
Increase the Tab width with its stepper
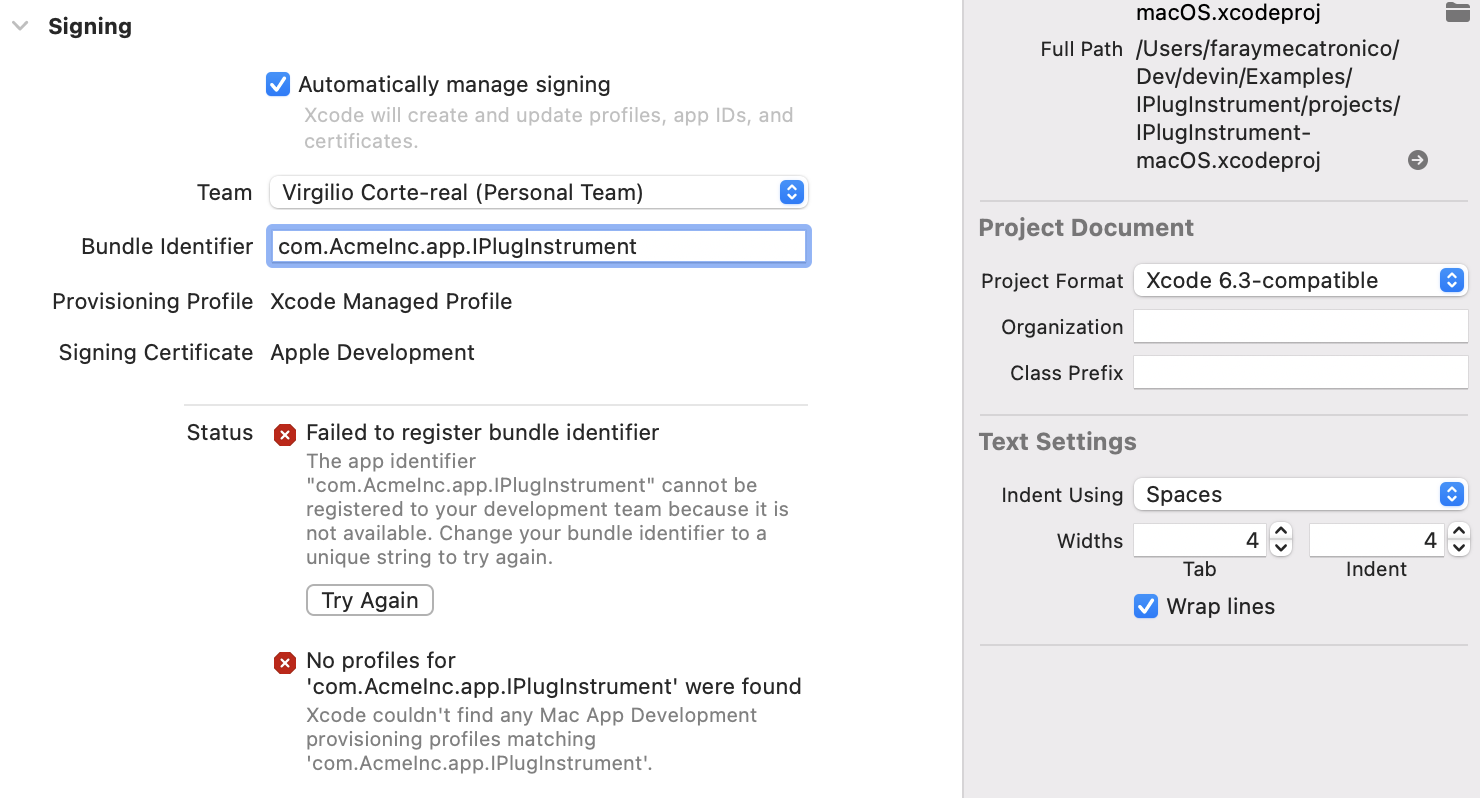tap(1280, 533)
